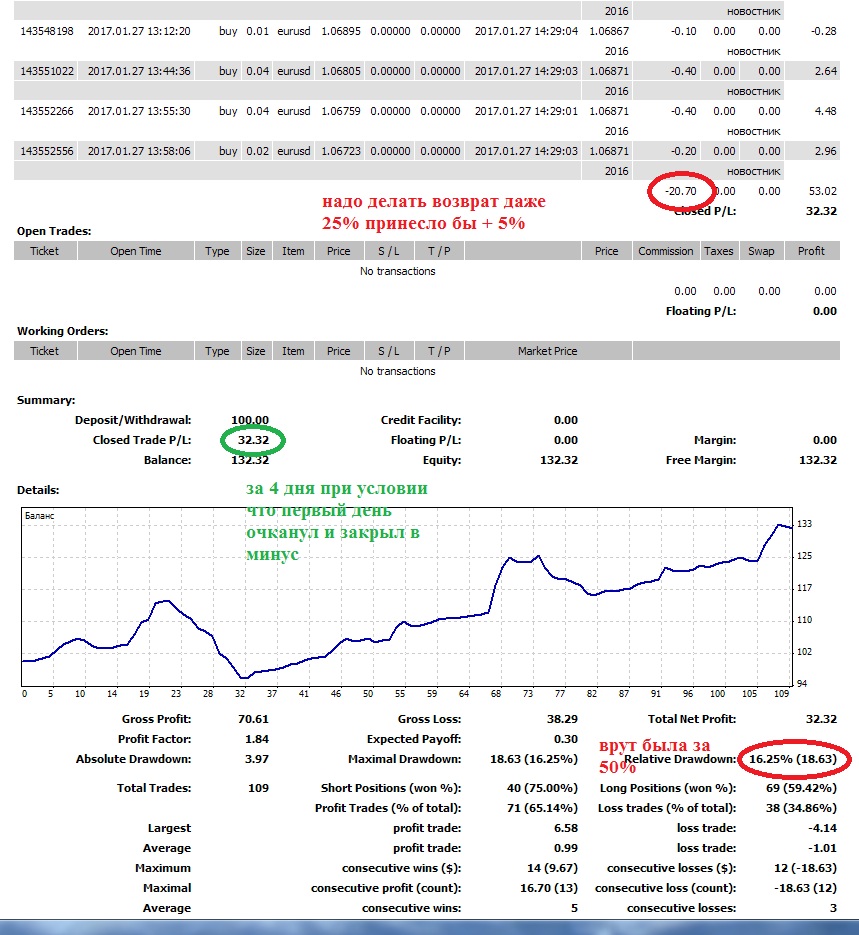Click Loss trades value 38 (34.86%)
Image resolution: width=859 pixels, height=935 pixels.
tap(801, 808)
